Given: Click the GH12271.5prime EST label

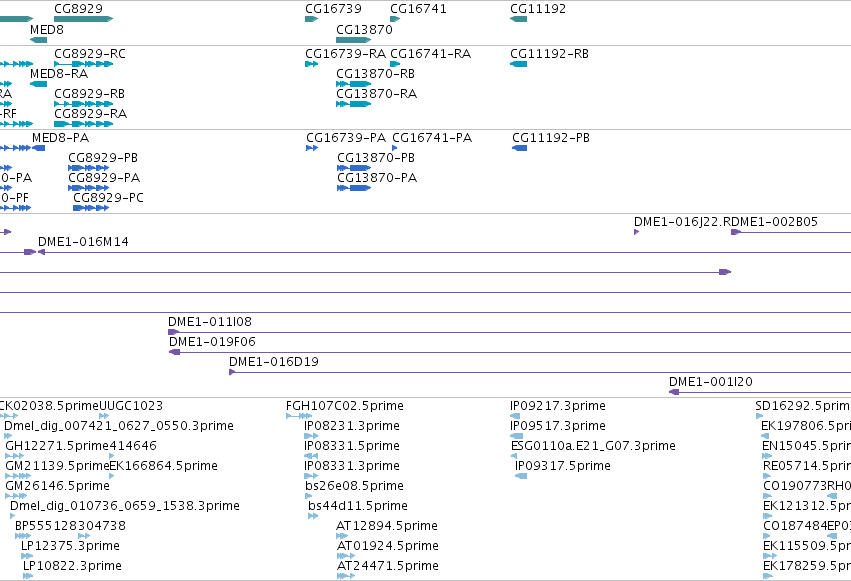Looking at the screenshot, I should click(58, 446).
